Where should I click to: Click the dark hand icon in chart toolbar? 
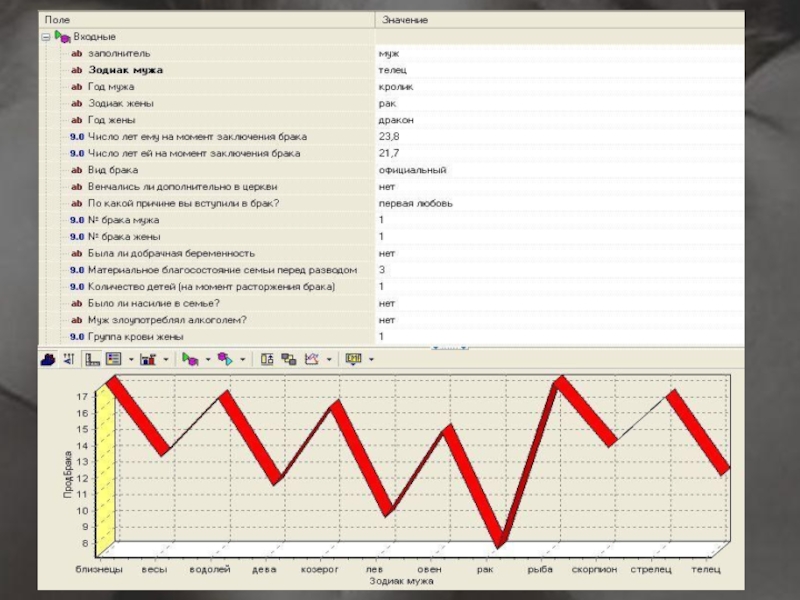pyautogui.click(x=49, y=358)
